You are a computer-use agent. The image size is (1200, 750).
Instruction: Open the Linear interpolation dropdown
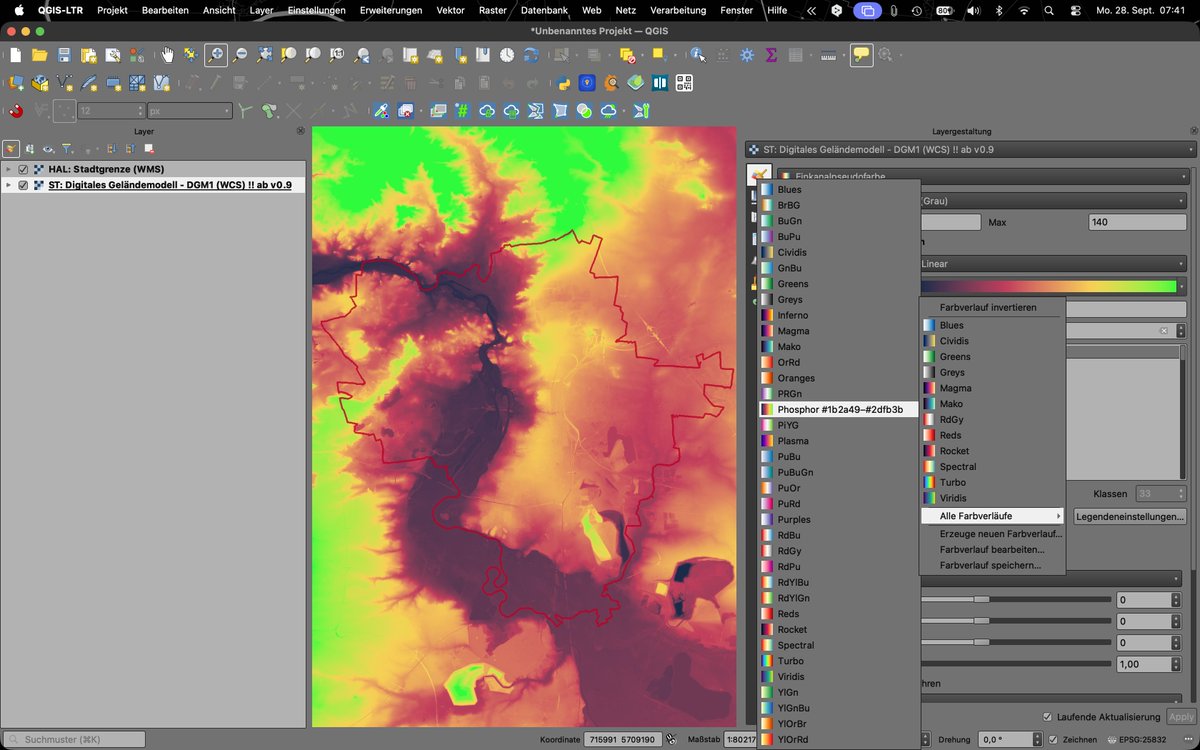point(1052,264)
